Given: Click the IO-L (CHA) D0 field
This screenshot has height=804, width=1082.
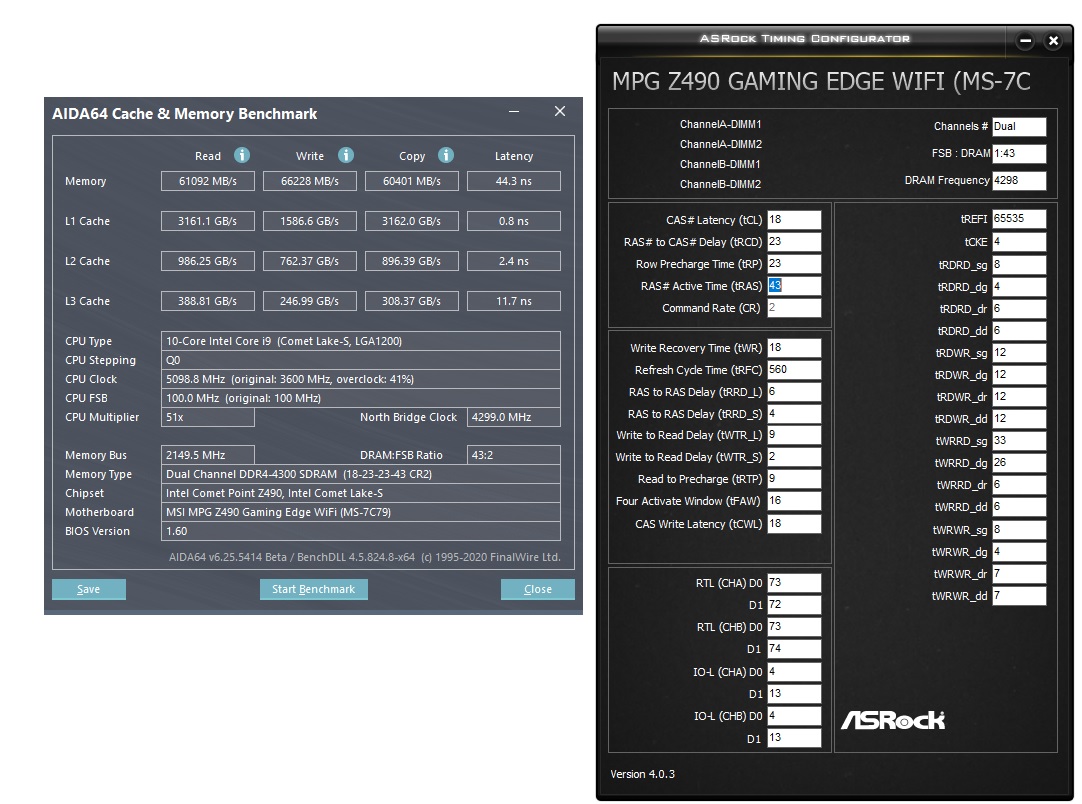Looking at the screenshot, I should coord(794,671).
